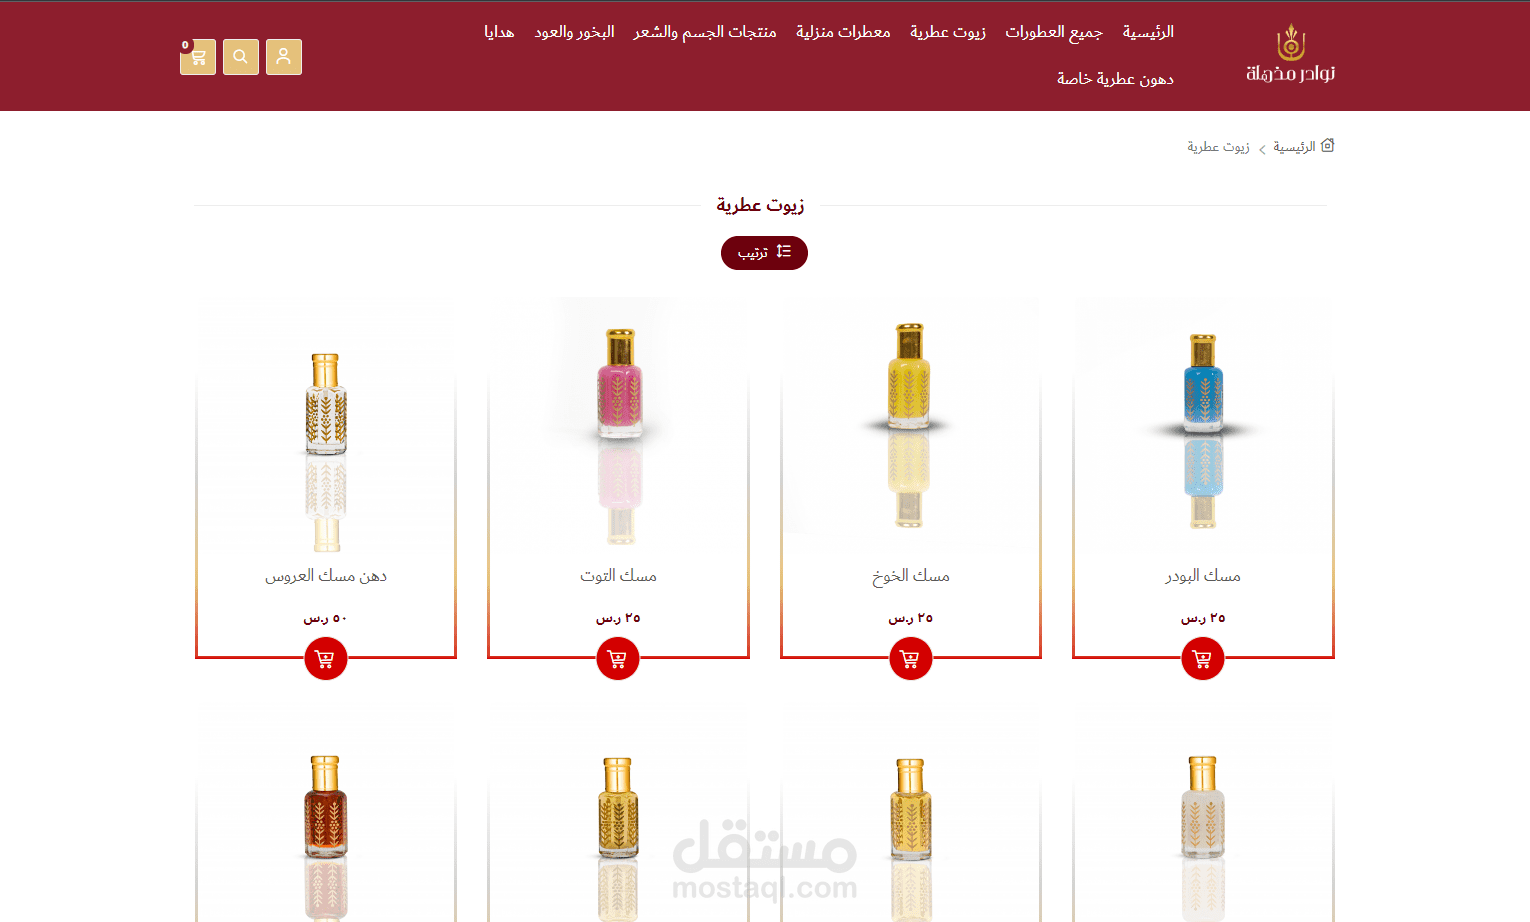Click the نوادر مخملة store logo
Screen dimensions: 1530x922
1290,54
